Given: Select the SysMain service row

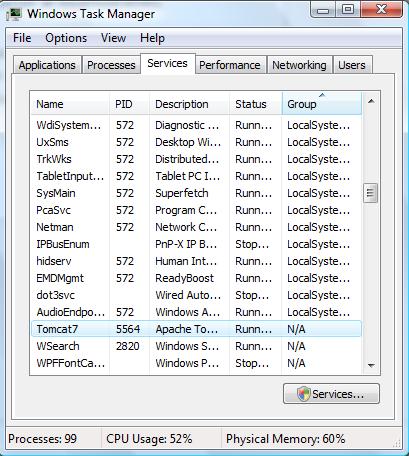Looking at the screenshot, I should [x=196, y=193].
